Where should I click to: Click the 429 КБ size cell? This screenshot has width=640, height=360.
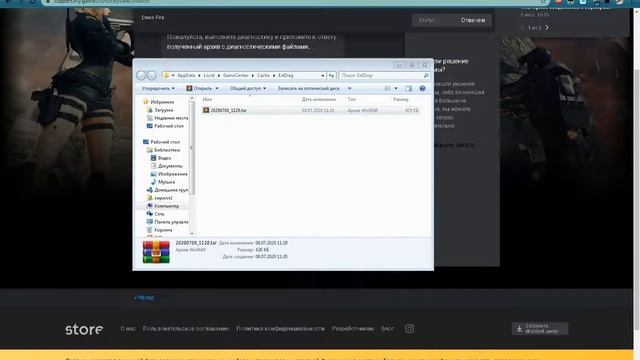pyautogui.click(x=411, y=111)
